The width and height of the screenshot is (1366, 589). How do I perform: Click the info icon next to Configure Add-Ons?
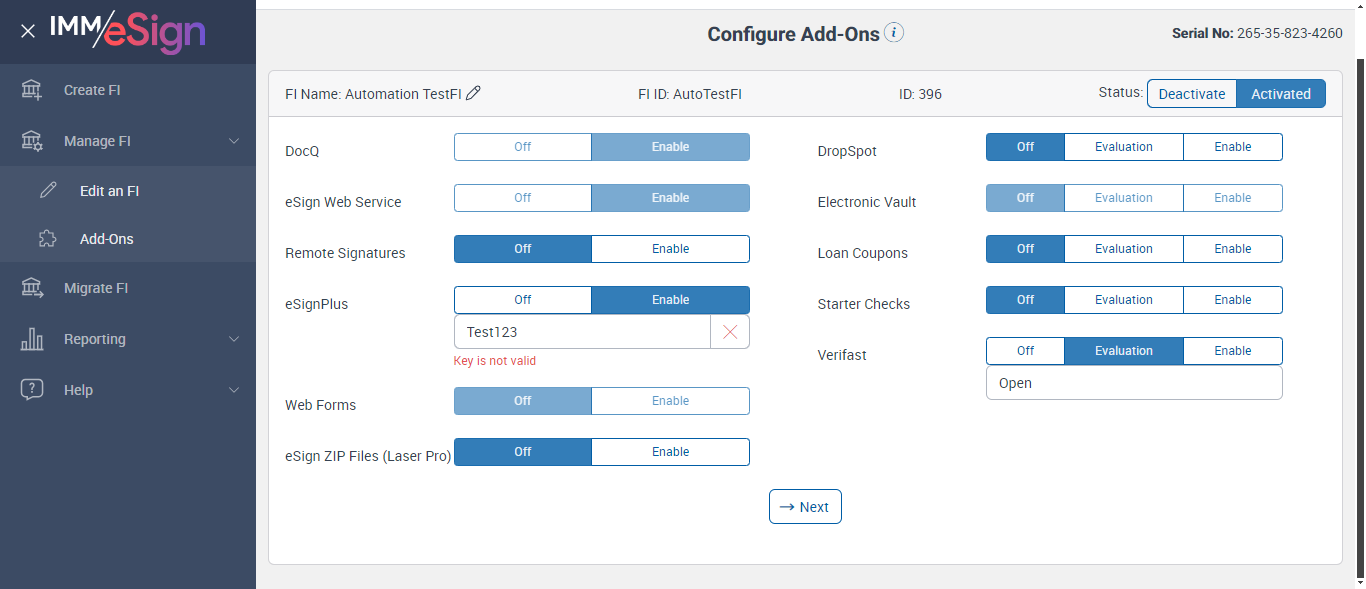[894, 33]
